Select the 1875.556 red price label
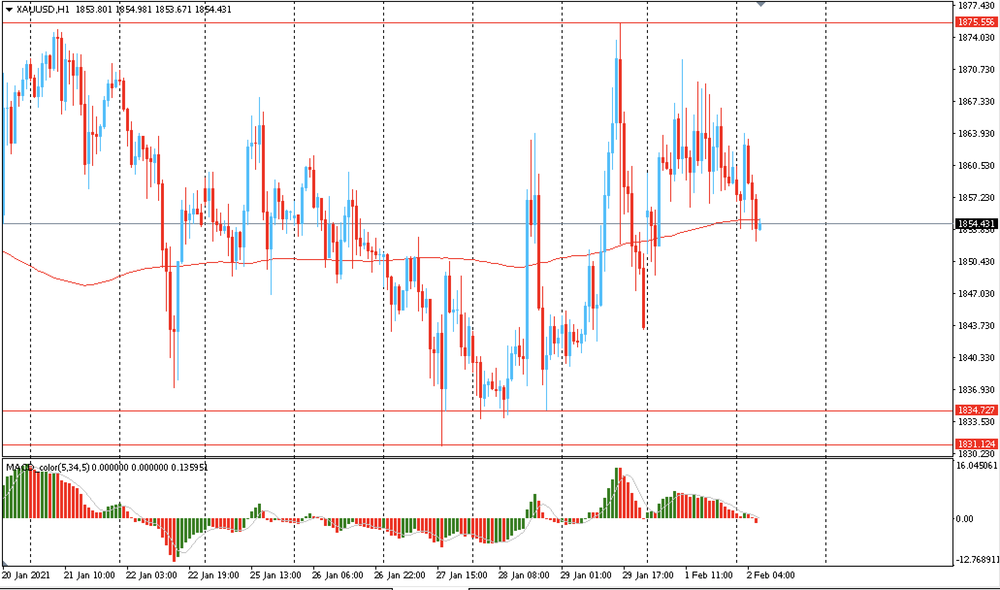Viewport: 1000px width, 590px height. [974, 22]
